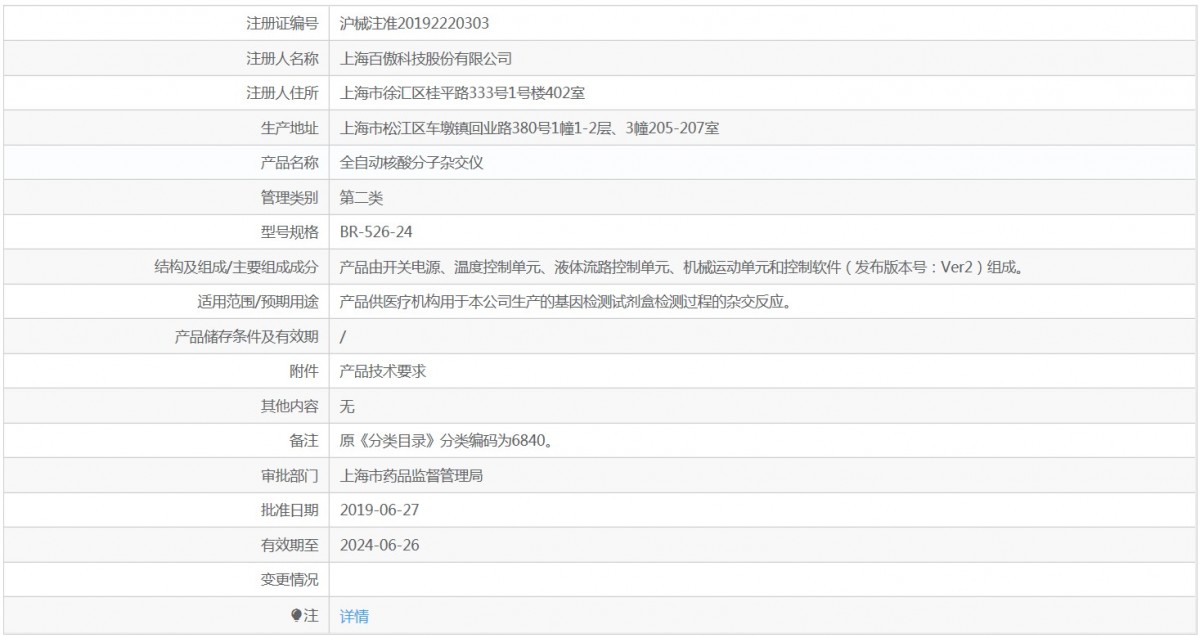Click the 管理类别 label
1200x638 pixels.
pyautogui.click(x=289, y=197)
